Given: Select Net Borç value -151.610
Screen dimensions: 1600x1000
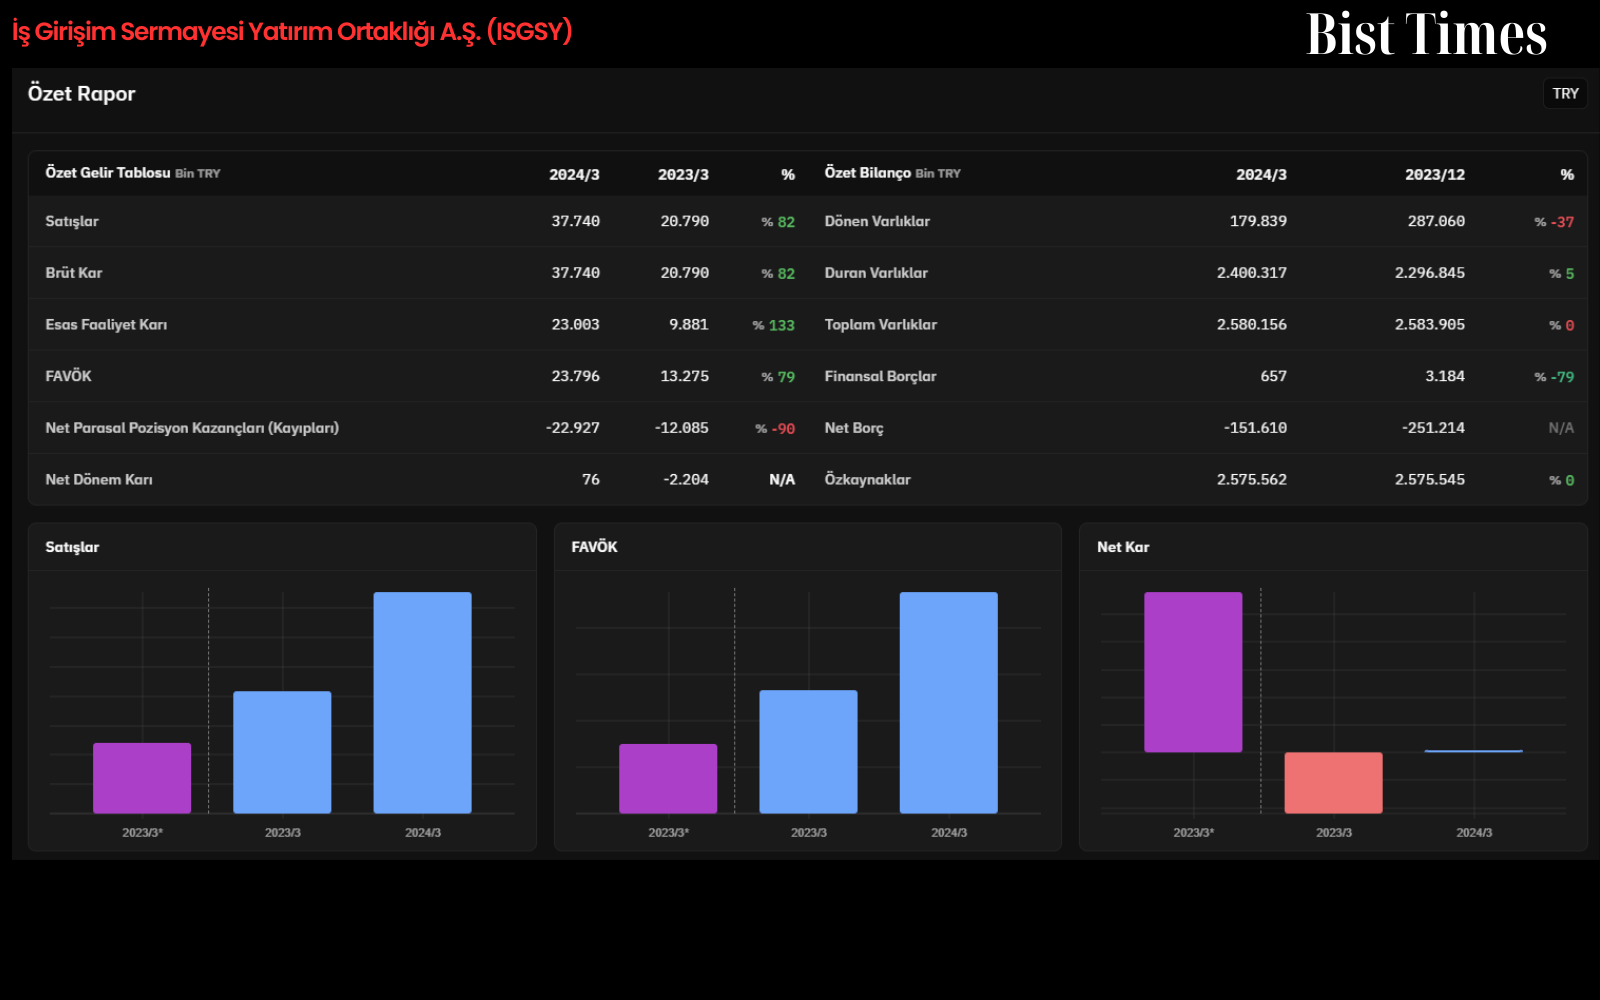Looking at the screenshot, I should [1255, 428].
